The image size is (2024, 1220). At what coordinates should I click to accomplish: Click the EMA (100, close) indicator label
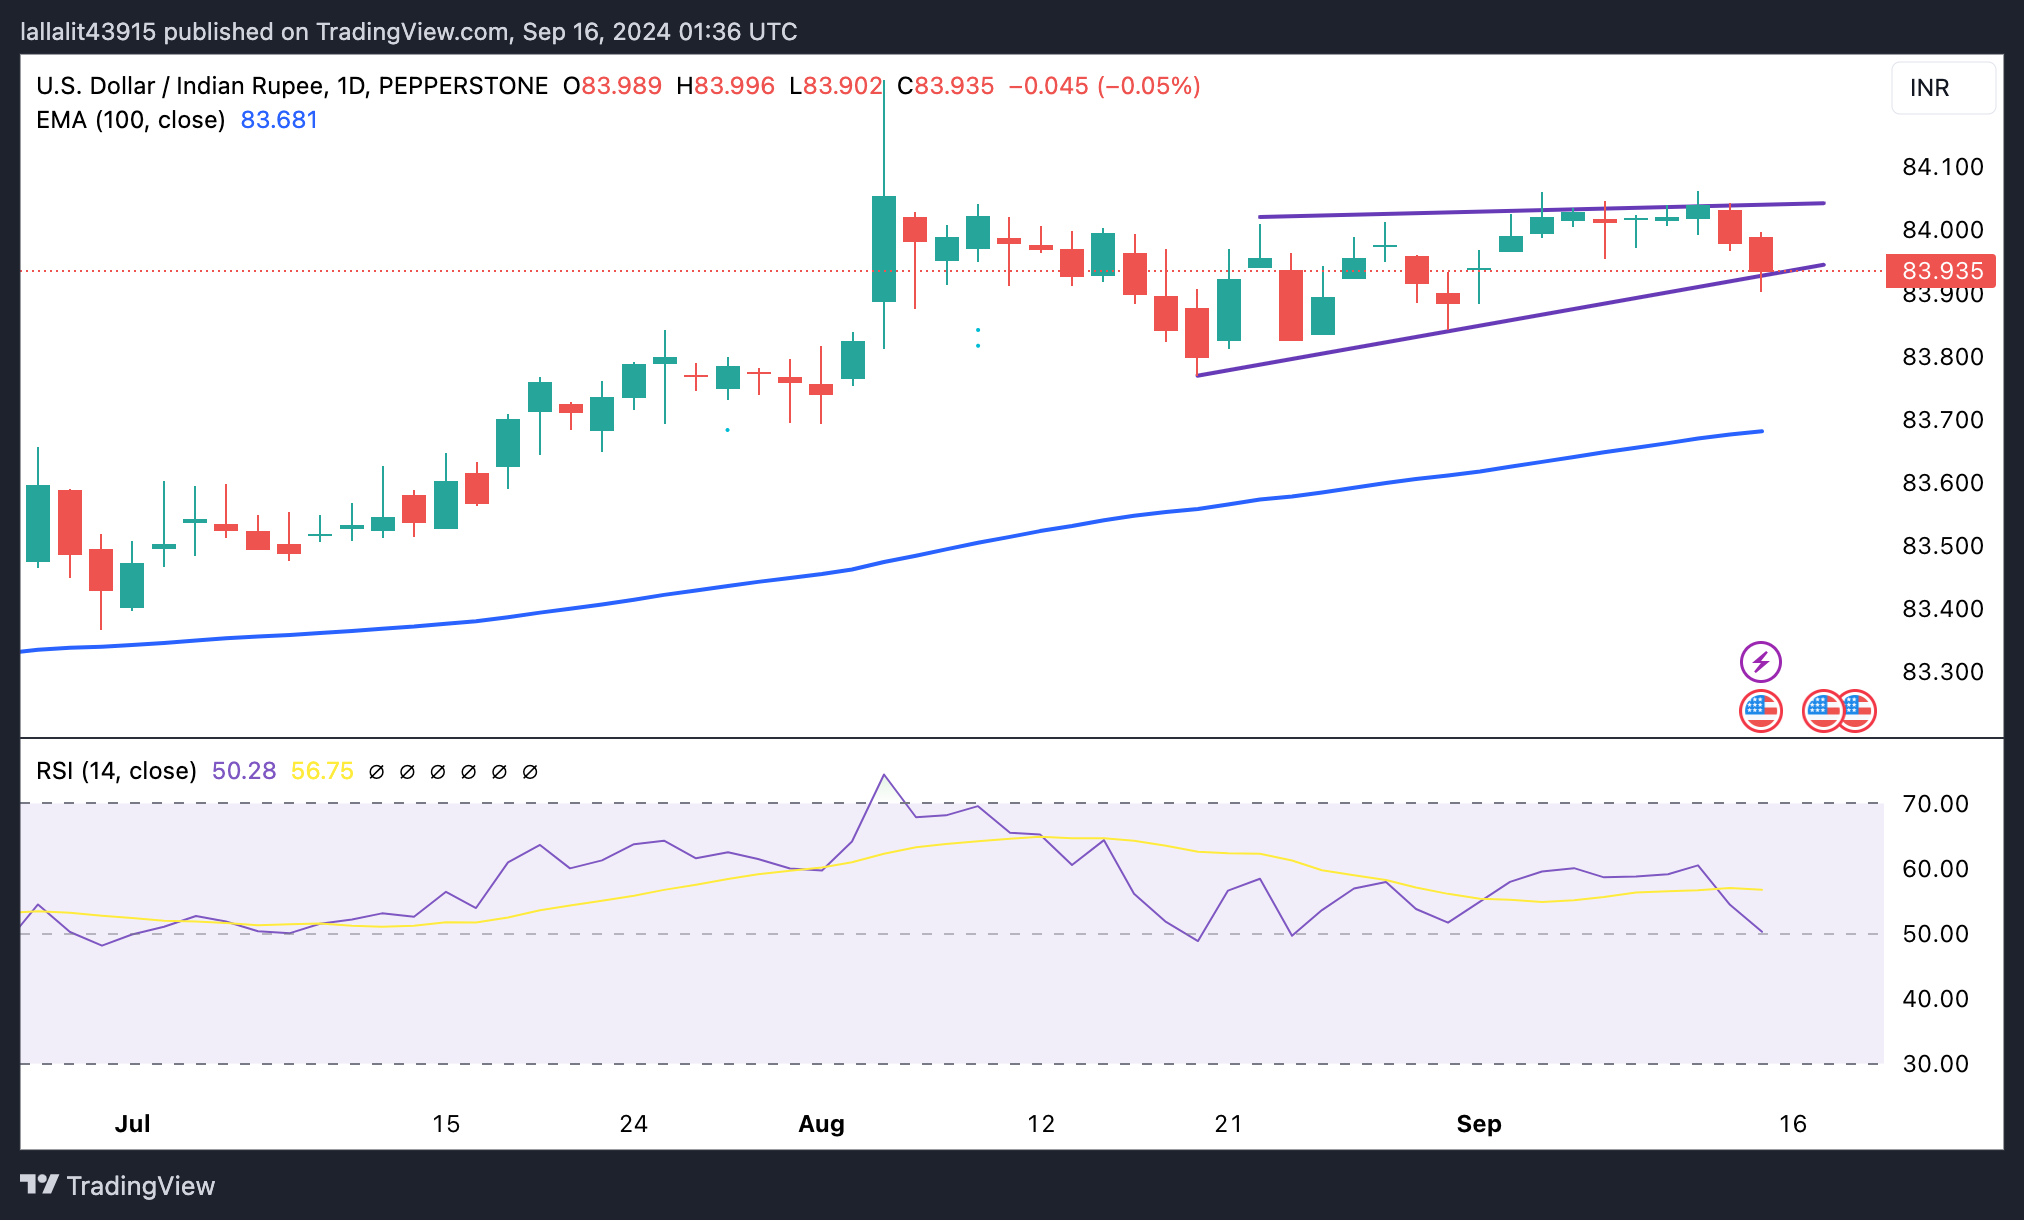(x=130, y=120)
